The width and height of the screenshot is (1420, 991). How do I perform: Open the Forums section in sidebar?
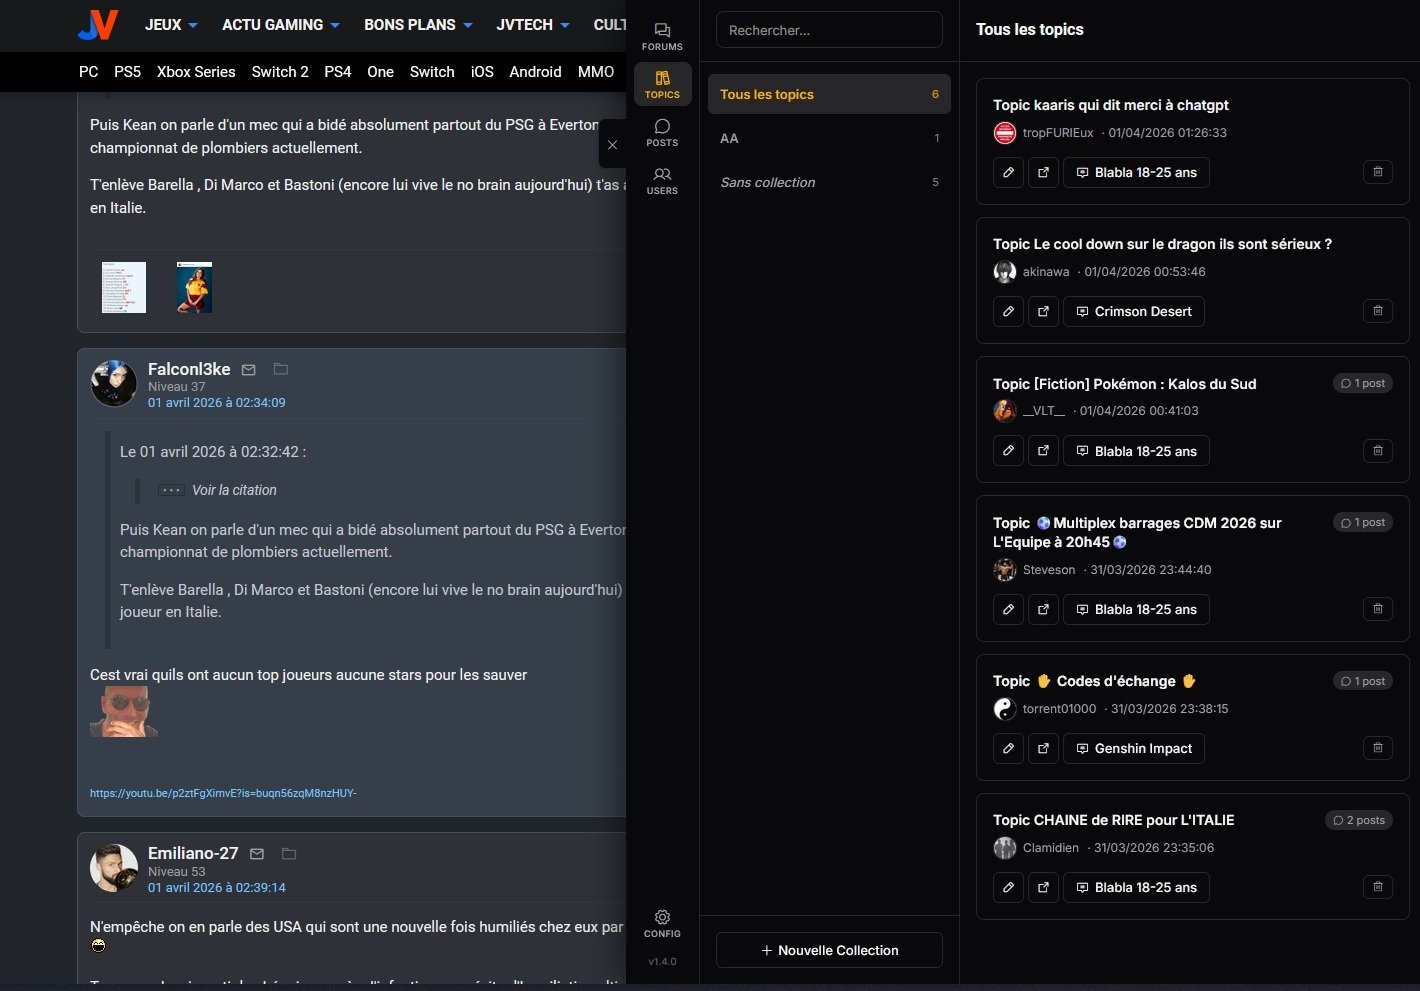click(x=662, y=36)
